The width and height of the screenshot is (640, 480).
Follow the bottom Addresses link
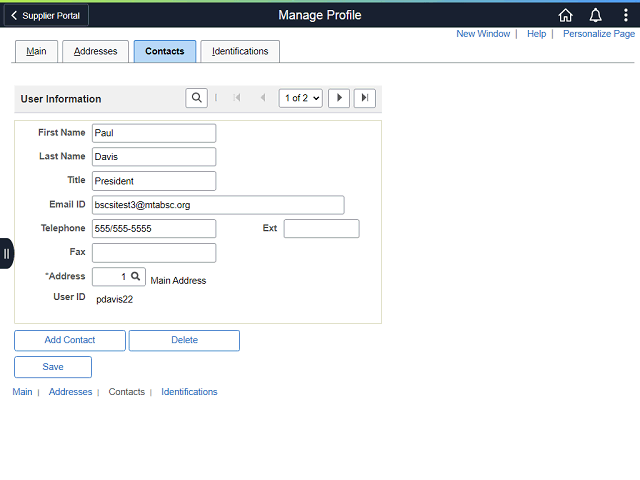click(x=71, y=392)
